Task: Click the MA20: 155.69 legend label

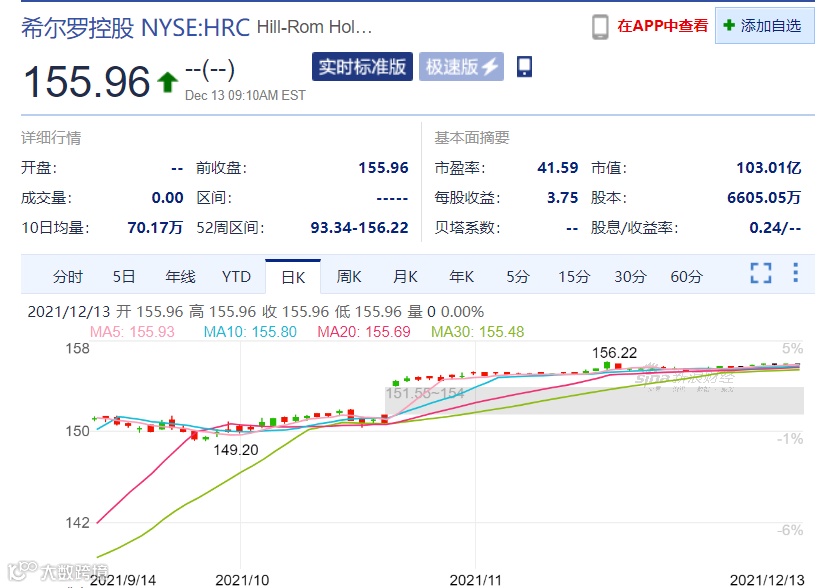Action: tap(364, 332)
